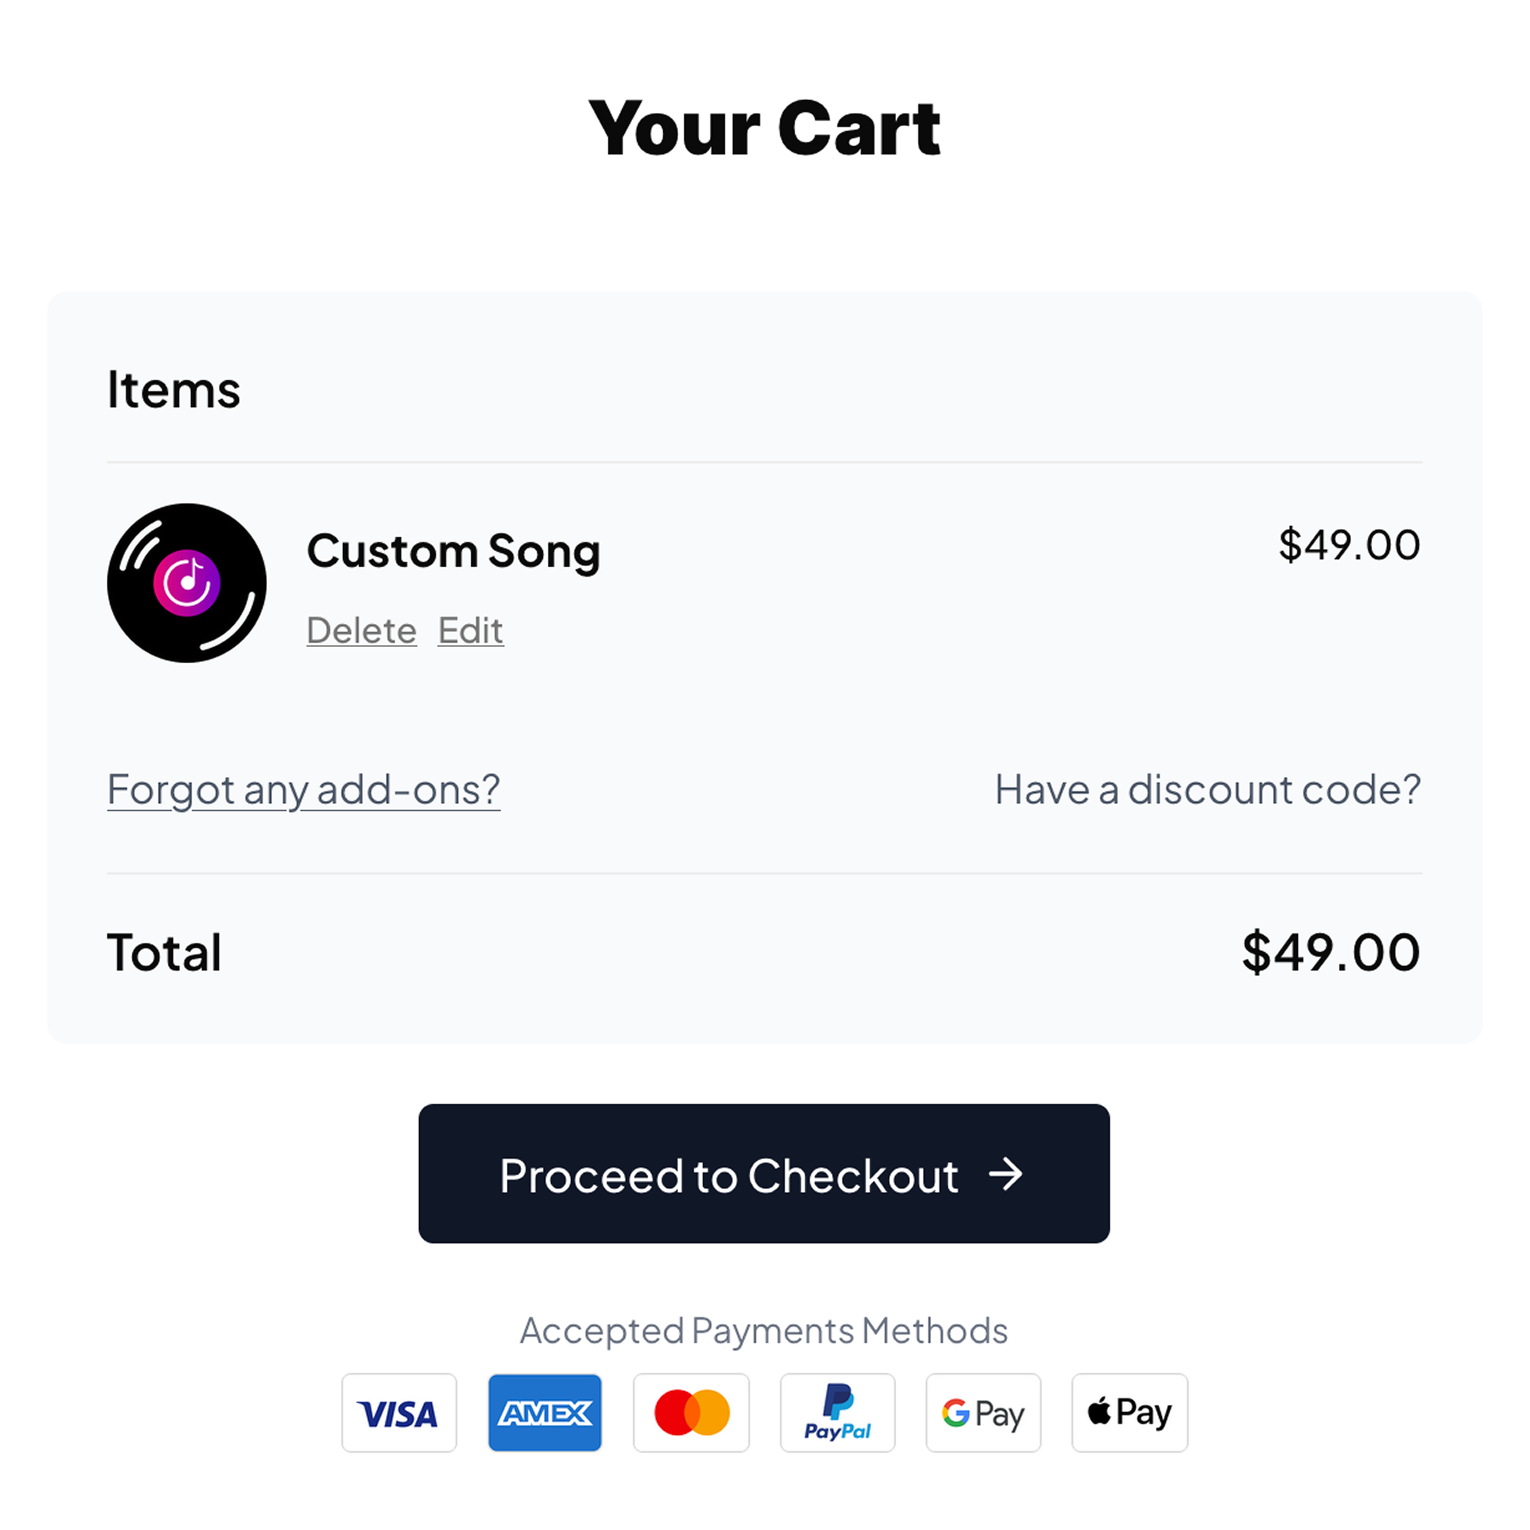Click the vinyl record Custom Song icon
Viewport: 1530px width, 1530px height.
coord(187,583)
